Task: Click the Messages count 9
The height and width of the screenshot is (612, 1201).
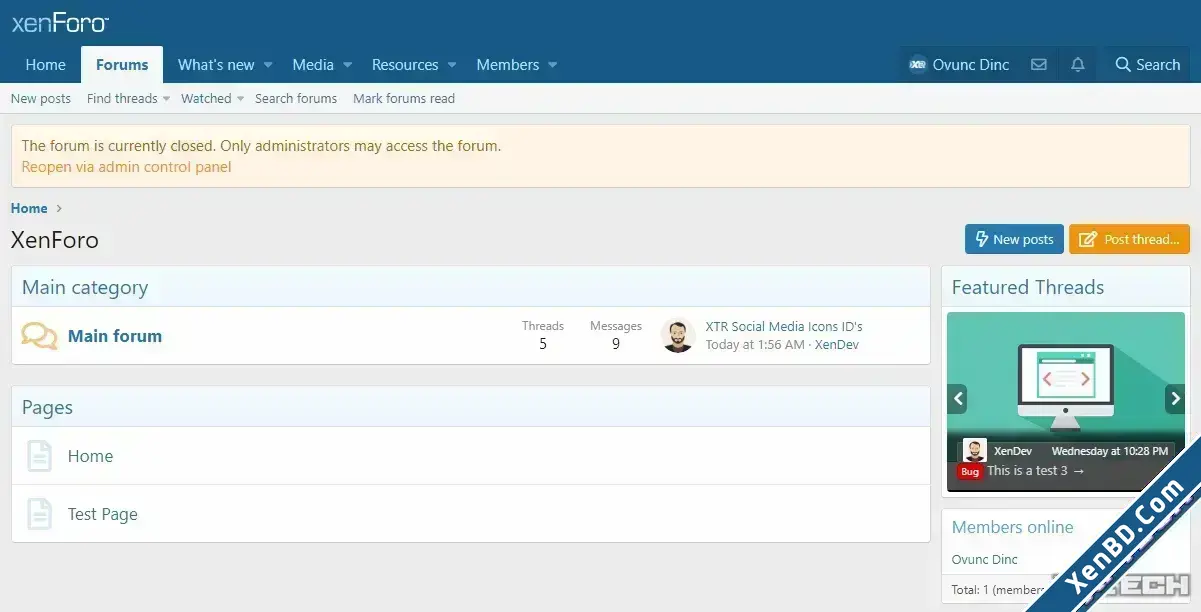Action: [x=616, y=344]
